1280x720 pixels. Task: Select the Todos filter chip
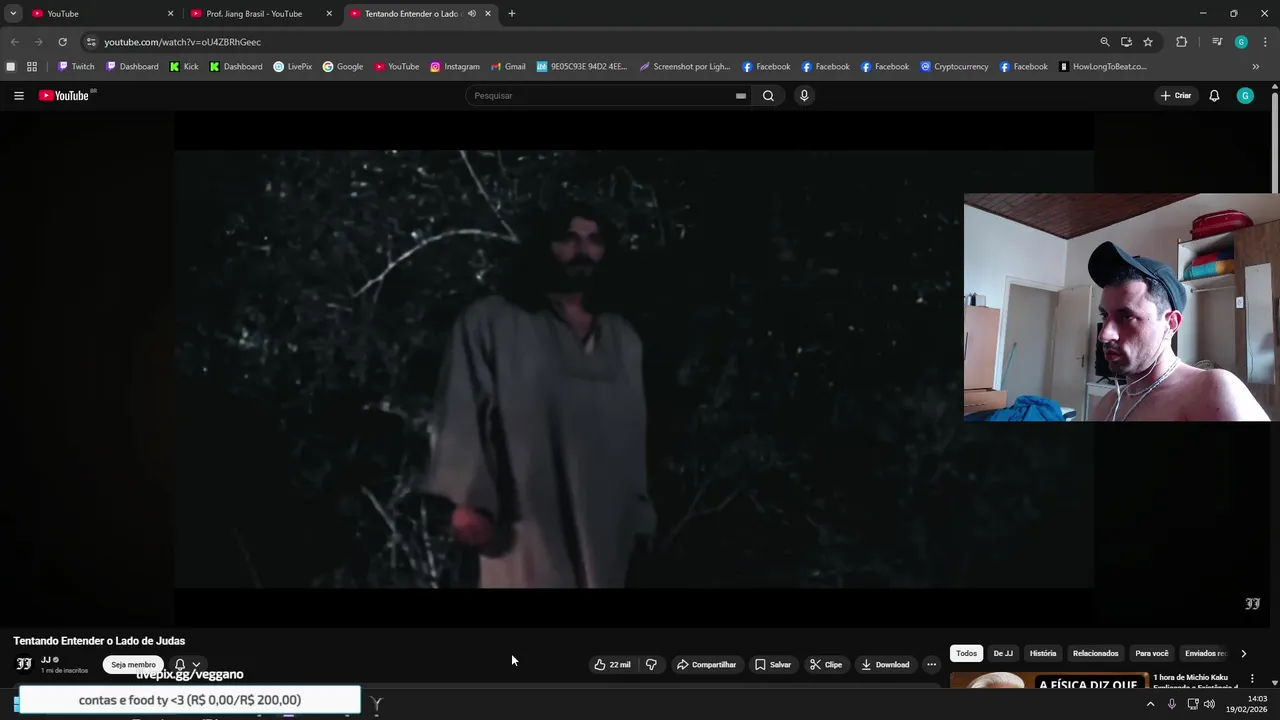pos(966,654)
